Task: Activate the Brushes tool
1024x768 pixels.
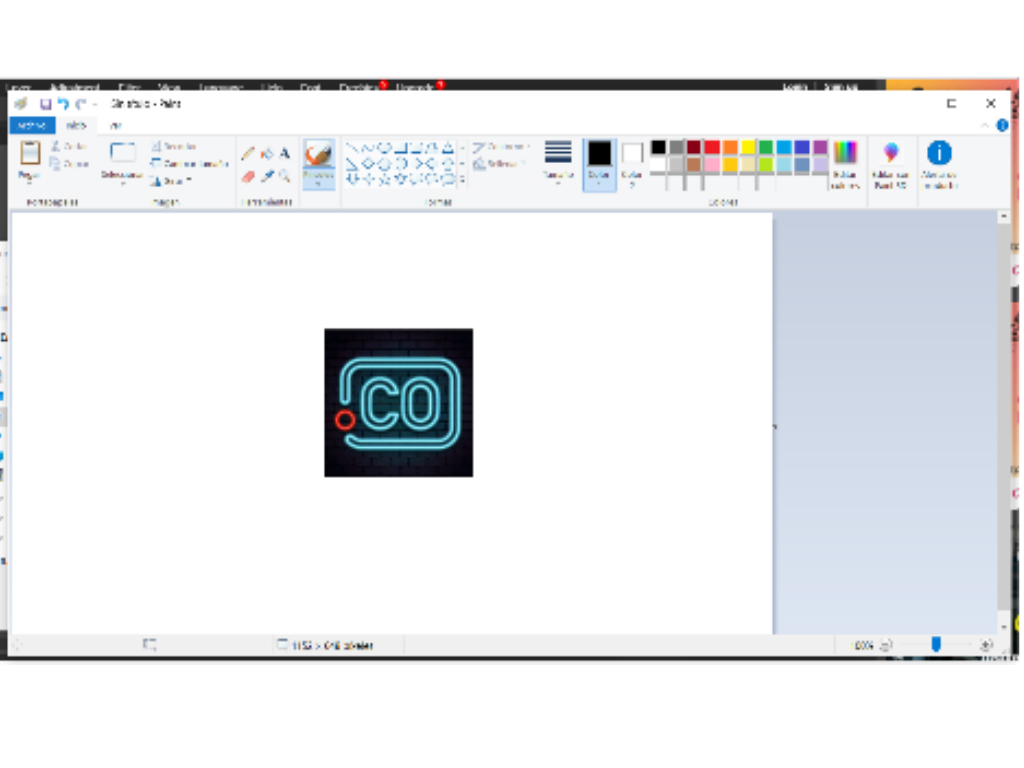Action: point(318,158)
